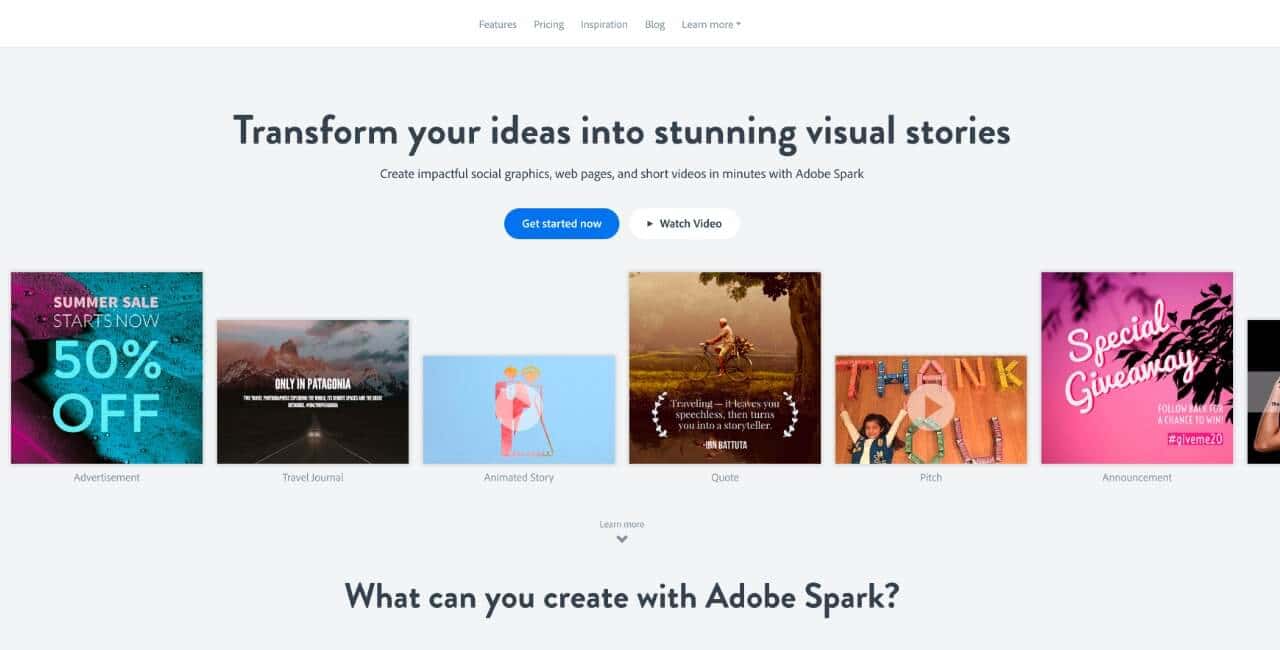Open the Inspiration nav link
1280x650 pixels.
(x=604, y=24)
